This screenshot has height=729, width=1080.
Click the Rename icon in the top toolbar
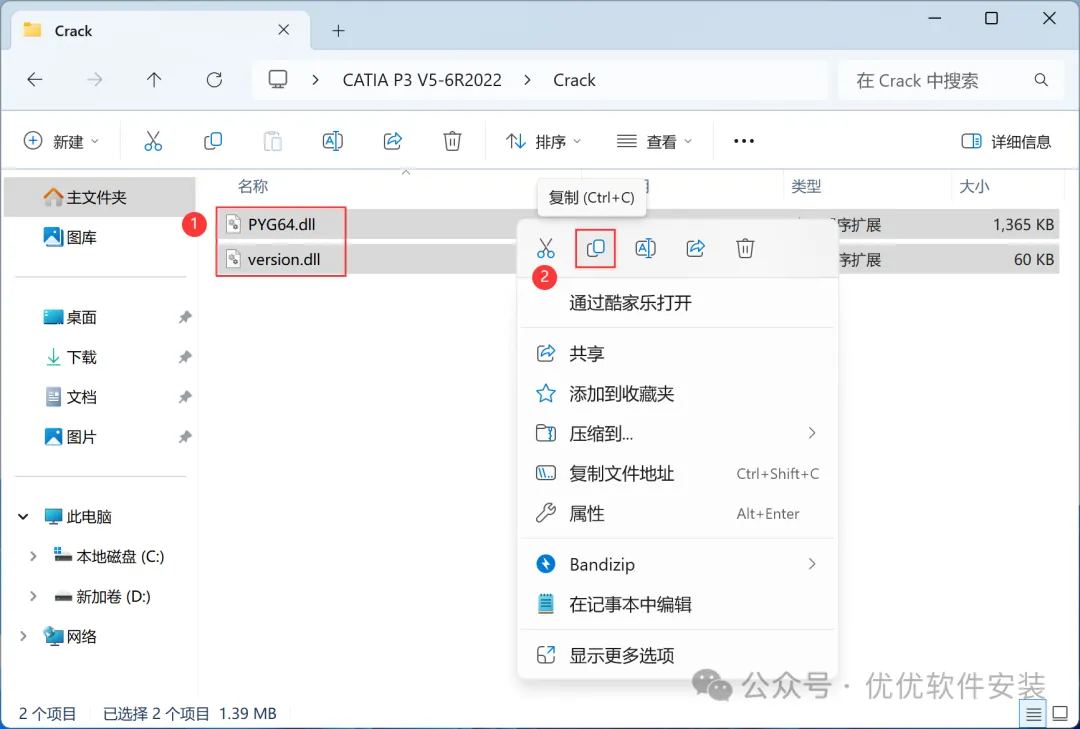click(333, 141)
